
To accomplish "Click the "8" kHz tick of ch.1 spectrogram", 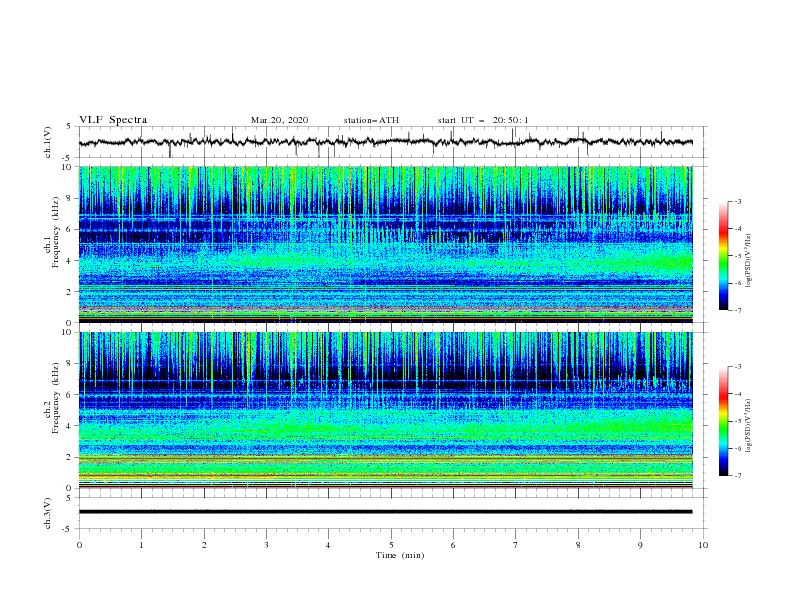I will click(x=71, y=198).
